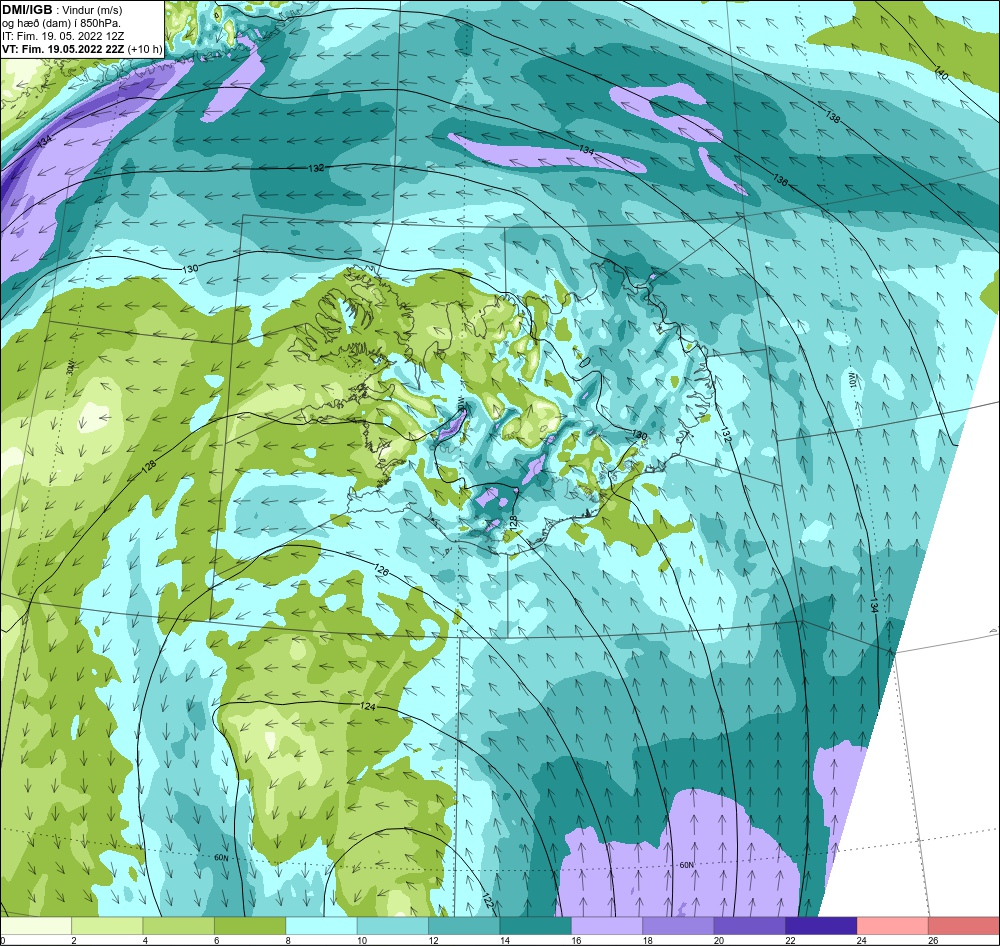Click the legend scale label '16'
Viewport: 1000px width, 946px height.
576,940
